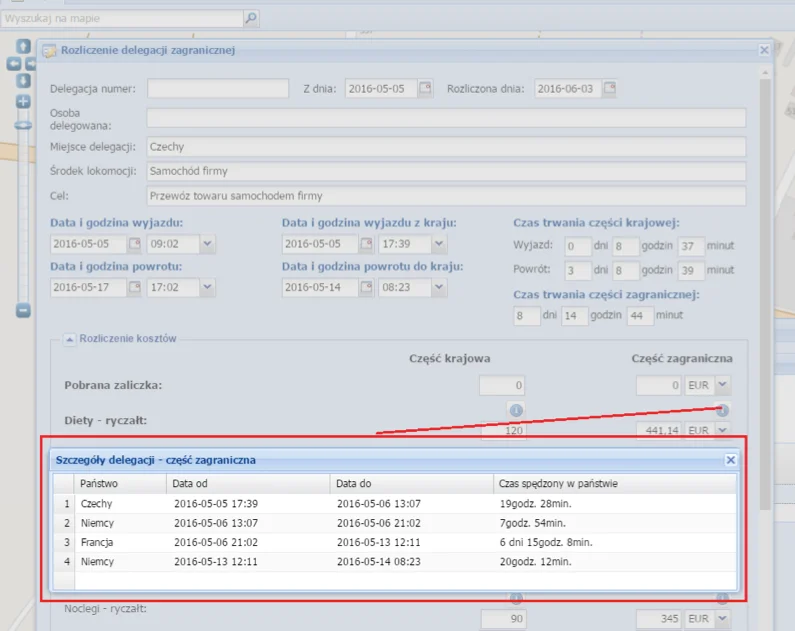795x631 pixels.
Task: Open time dropdown showing 17:02
Action: pyautogui.click(x=207, y=287)
